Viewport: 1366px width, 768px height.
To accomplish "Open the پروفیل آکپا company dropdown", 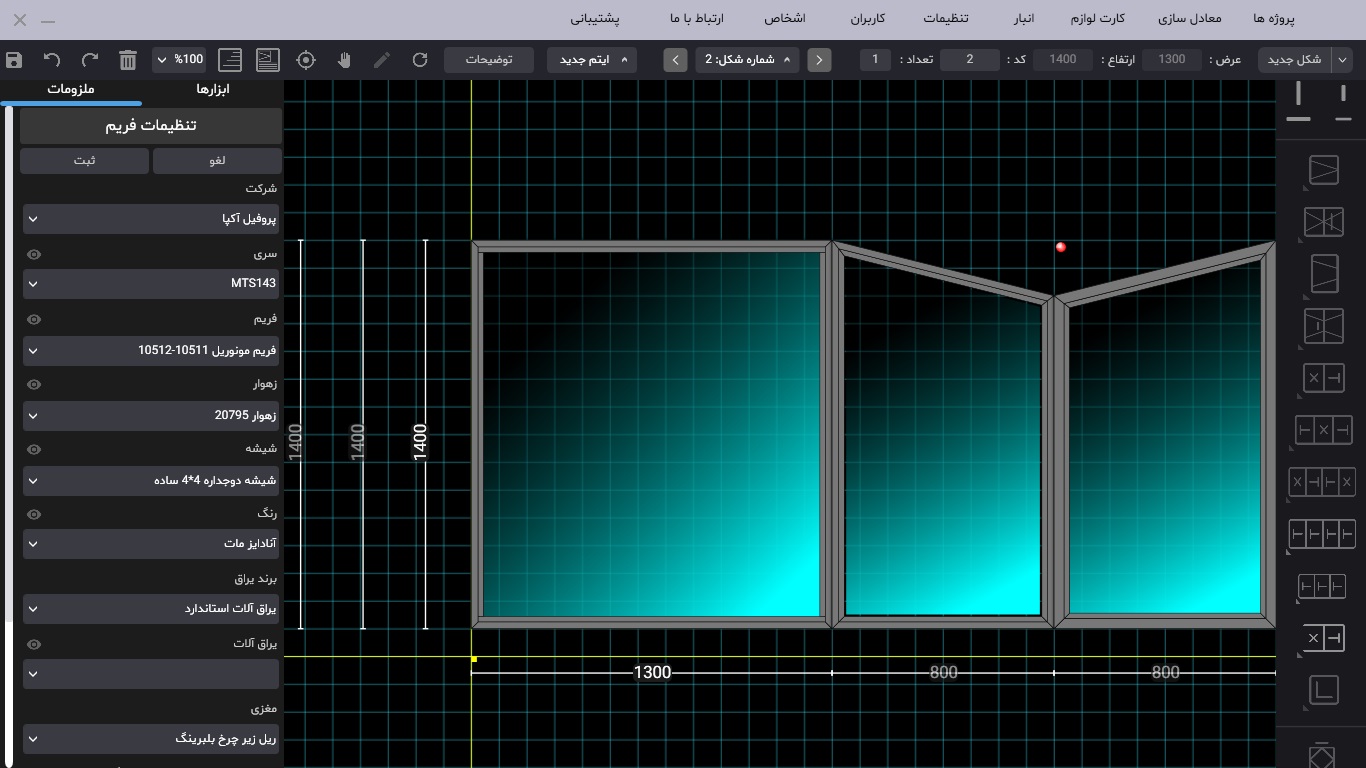I will point(151,219).
